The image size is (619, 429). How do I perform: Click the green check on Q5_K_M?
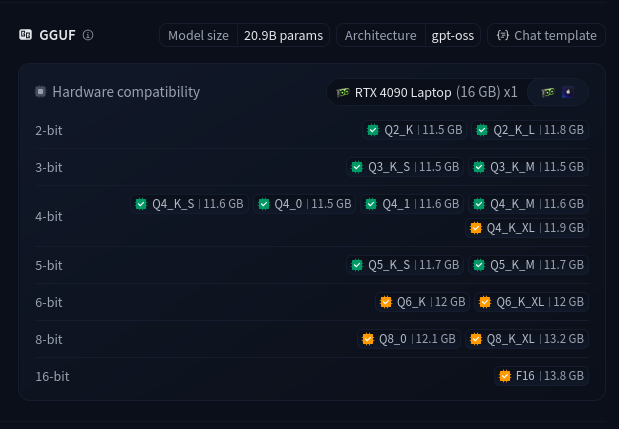pos(480,265)
